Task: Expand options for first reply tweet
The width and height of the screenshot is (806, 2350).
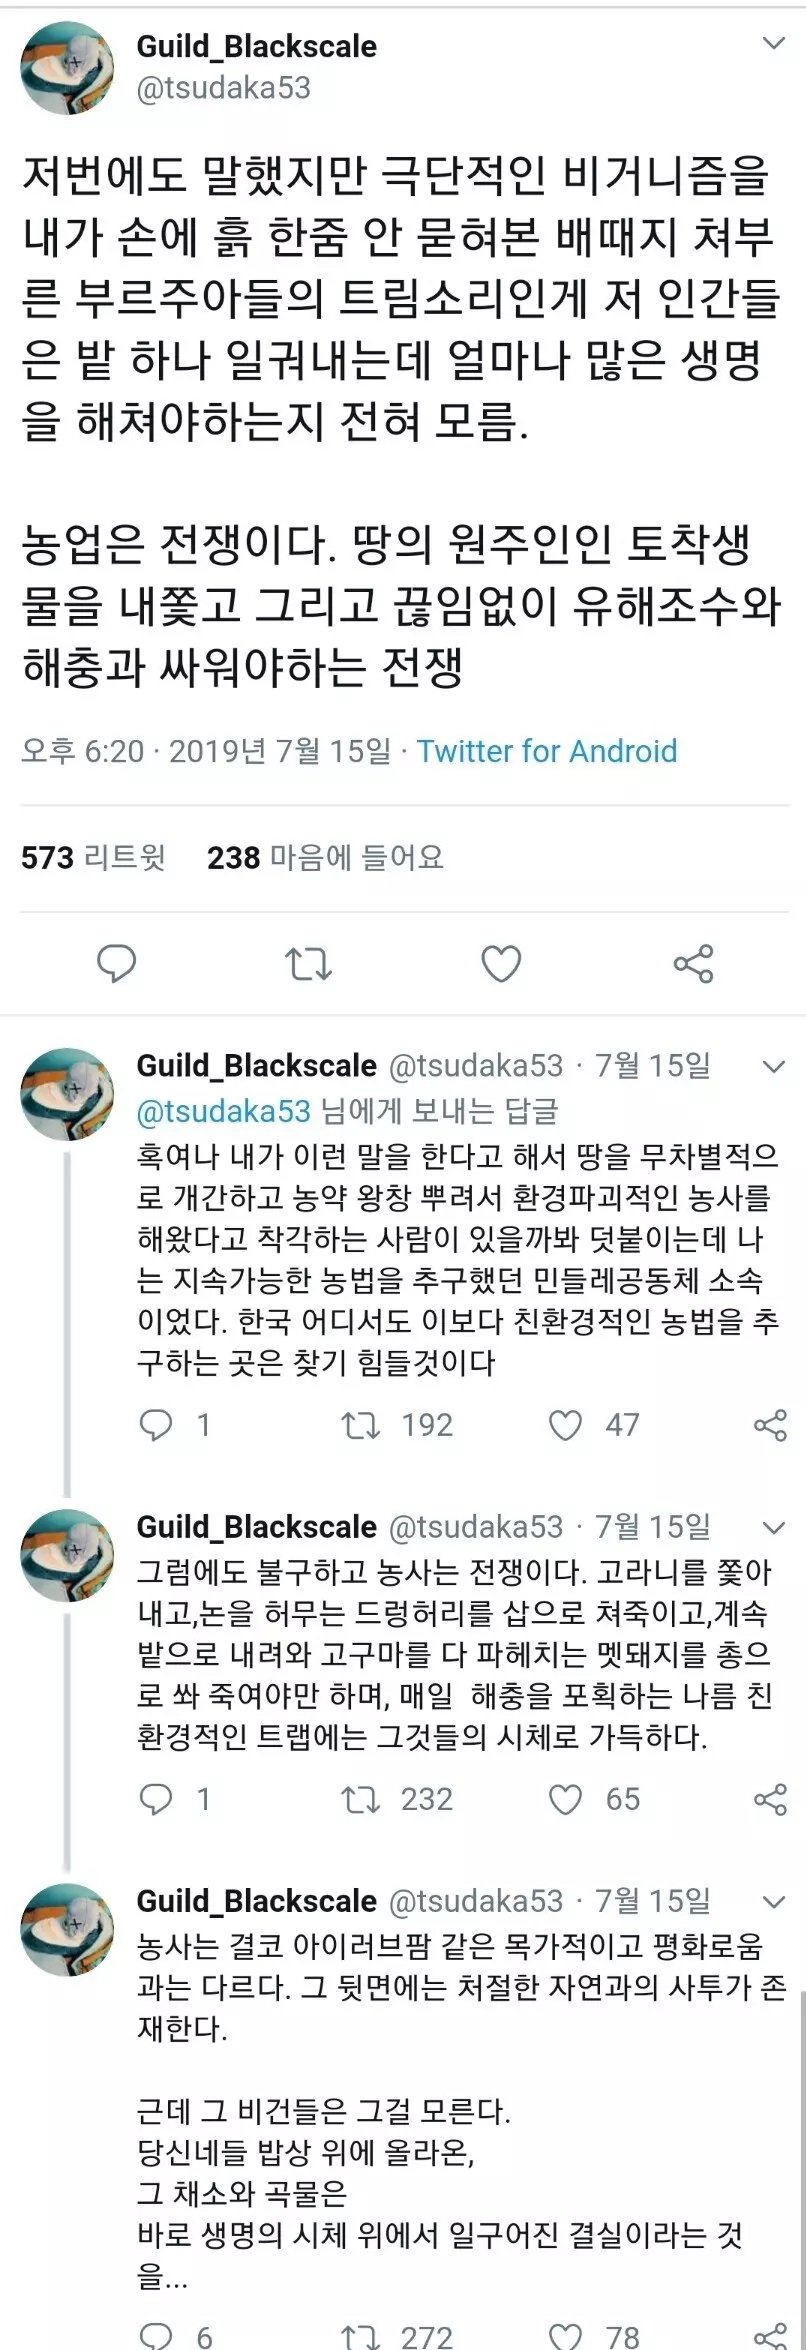Action: pyautogui.click(x=774, y=1067)
